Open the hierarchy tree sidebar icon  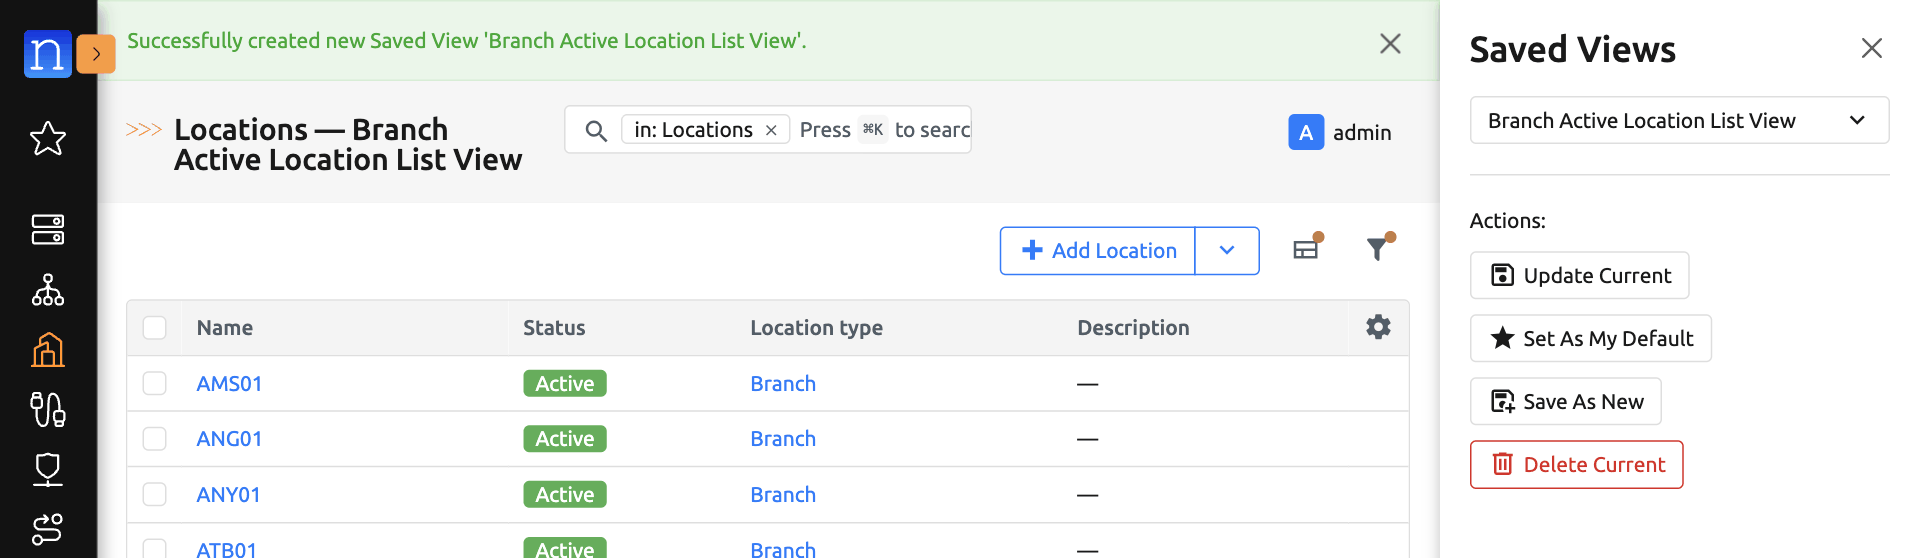click(47, 290)
